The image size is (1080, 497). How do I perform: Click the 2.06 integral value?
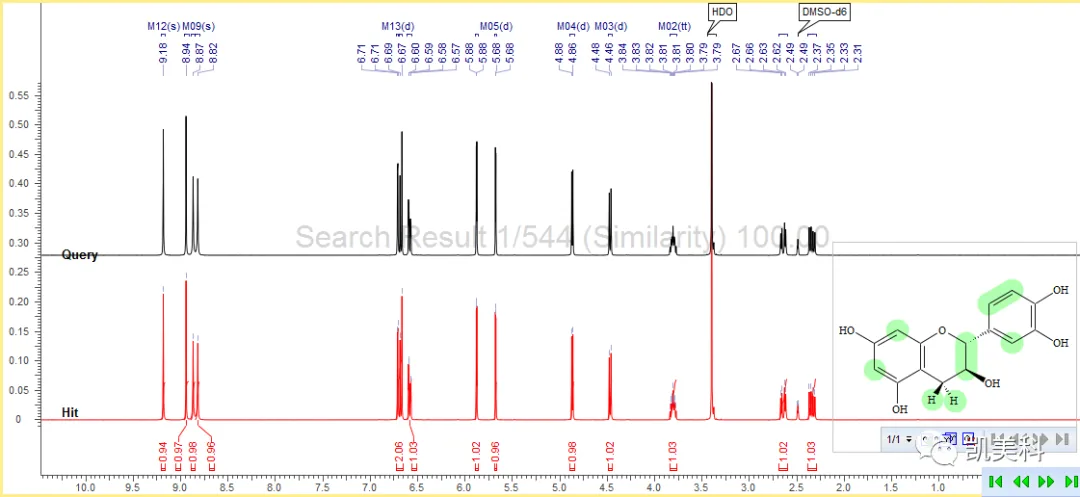click(399, 451)
